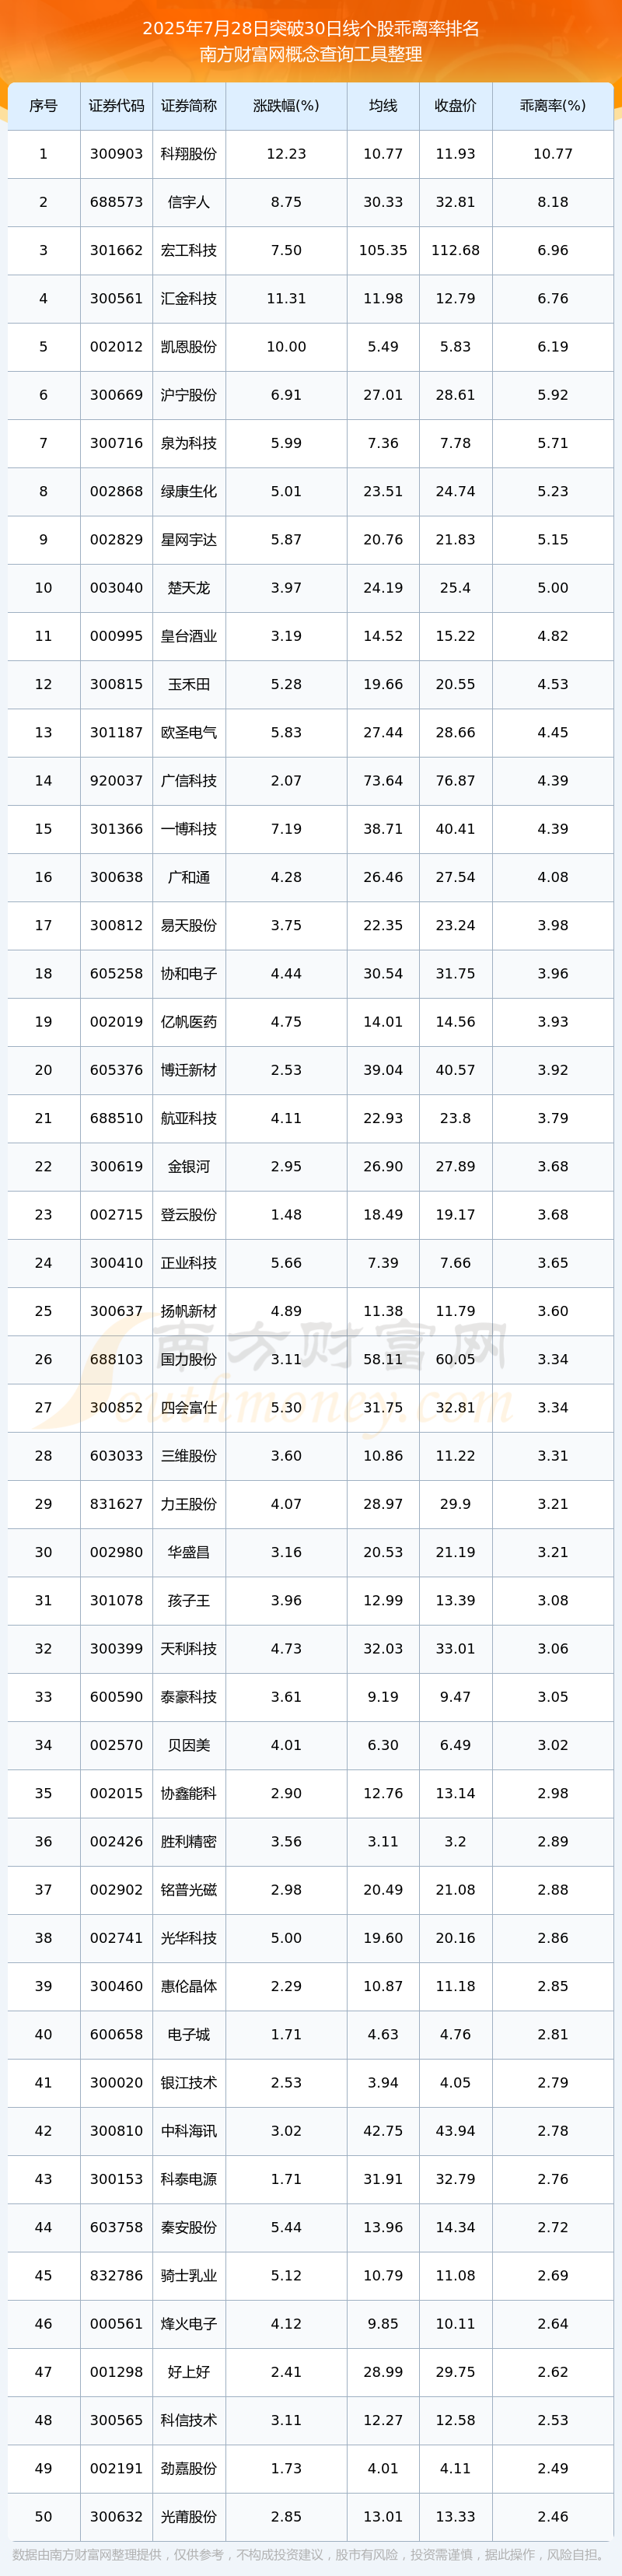The image size is (622, 2576).
Task: Click the 收盘价 column header
Action: 455,106
